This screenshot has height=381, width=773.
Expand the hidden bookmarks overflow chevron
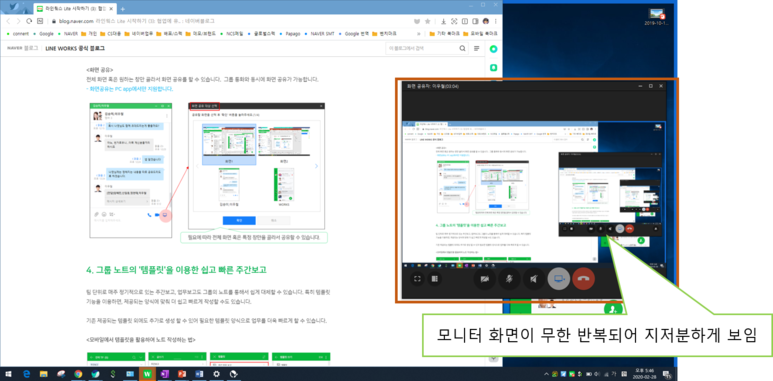(x=419, y=34)
